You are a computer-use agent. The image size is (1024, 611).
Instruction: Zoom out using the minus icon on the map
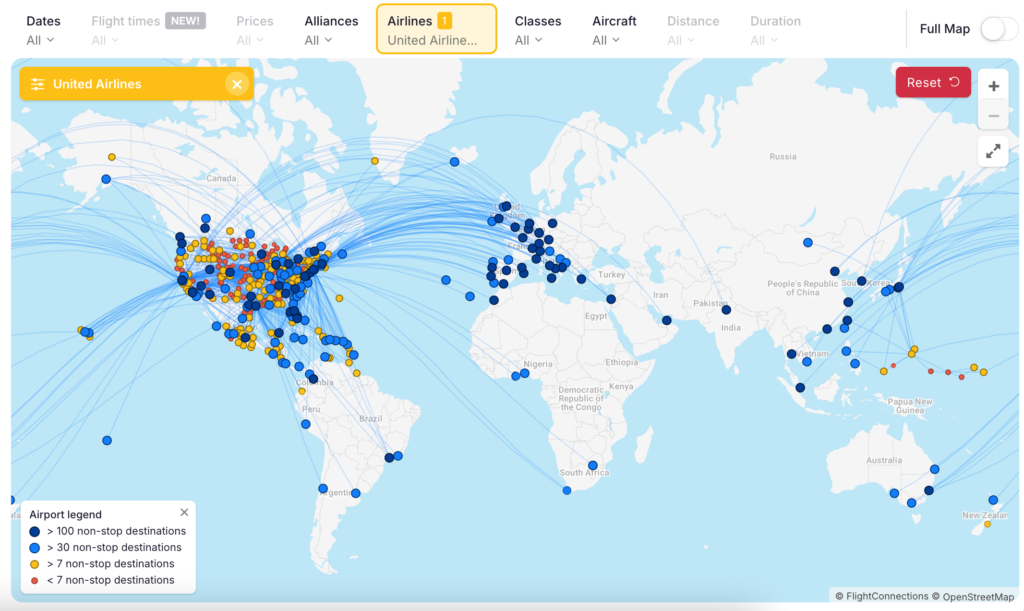(993, 115)
